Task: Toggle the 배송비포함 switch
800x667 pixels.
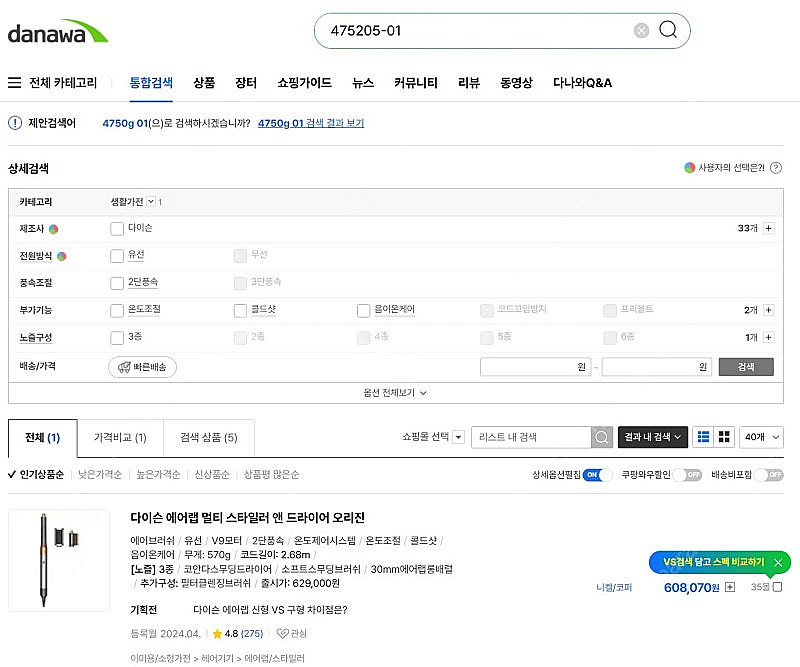Action: [768, 475]
